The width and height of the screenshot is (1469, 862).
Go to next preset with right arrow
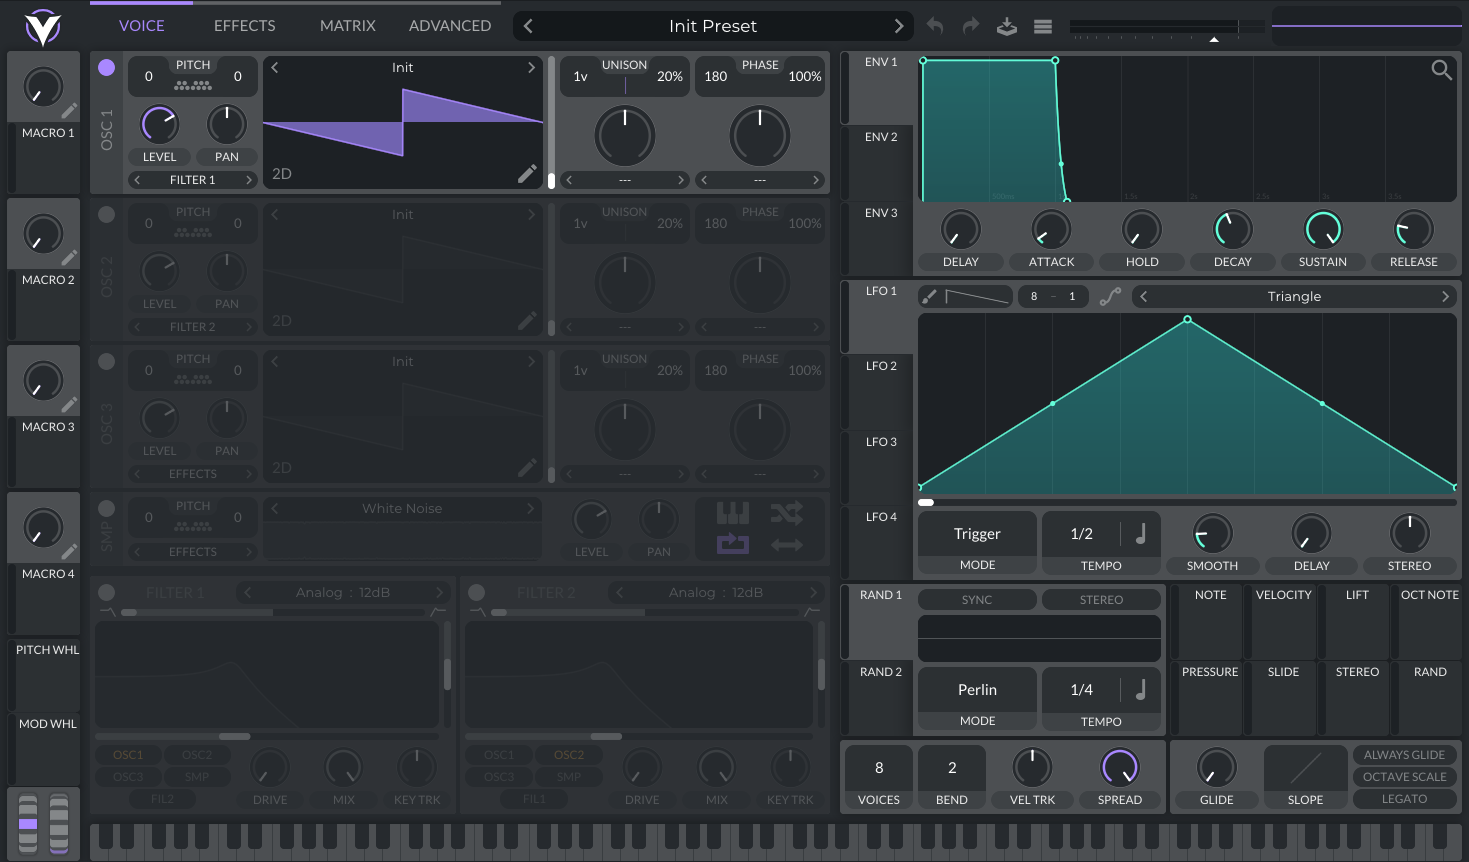(898, 26)
